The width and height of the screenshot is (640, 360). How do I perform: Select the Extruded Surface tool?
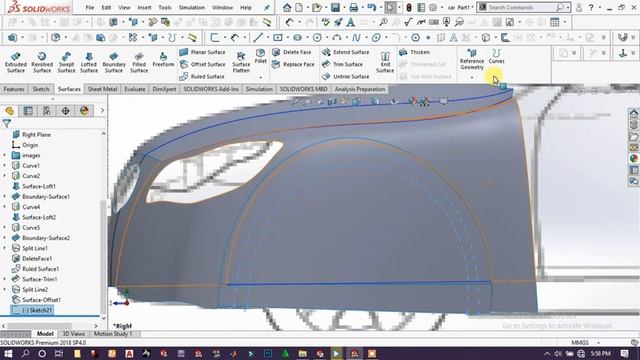[x=16, y=62]
